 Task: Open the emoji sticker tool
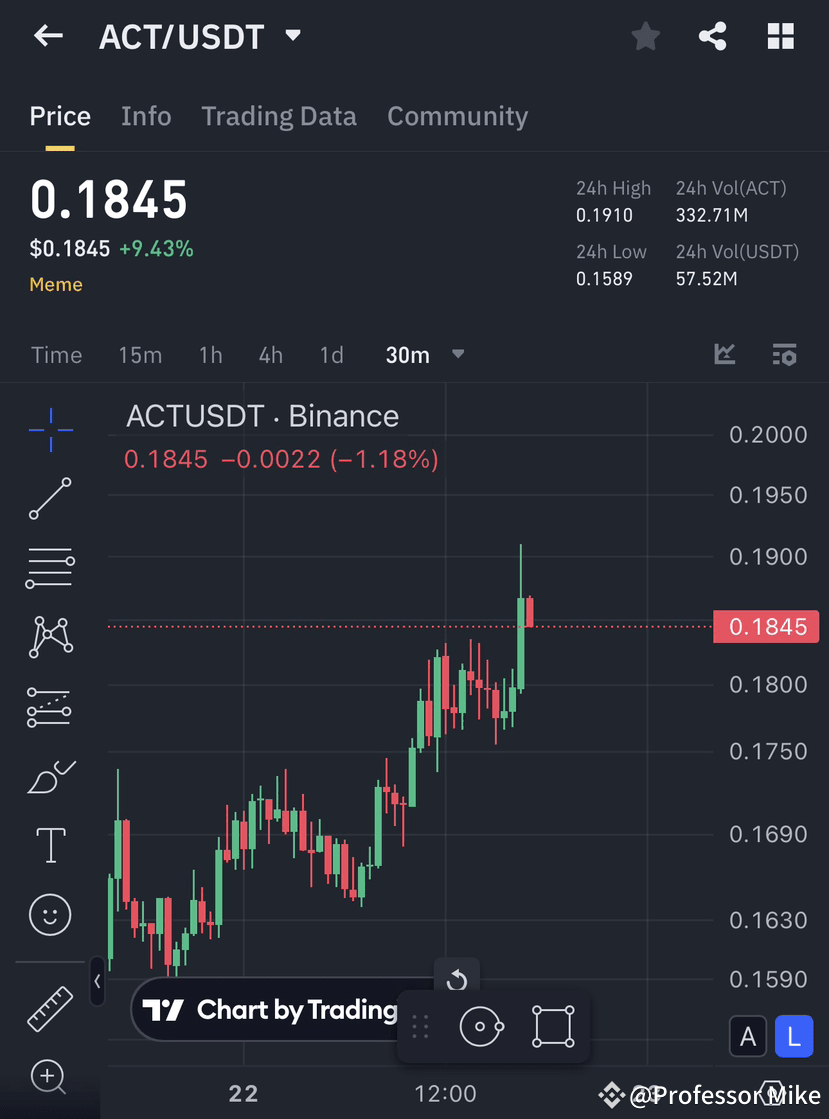point(50,915)
